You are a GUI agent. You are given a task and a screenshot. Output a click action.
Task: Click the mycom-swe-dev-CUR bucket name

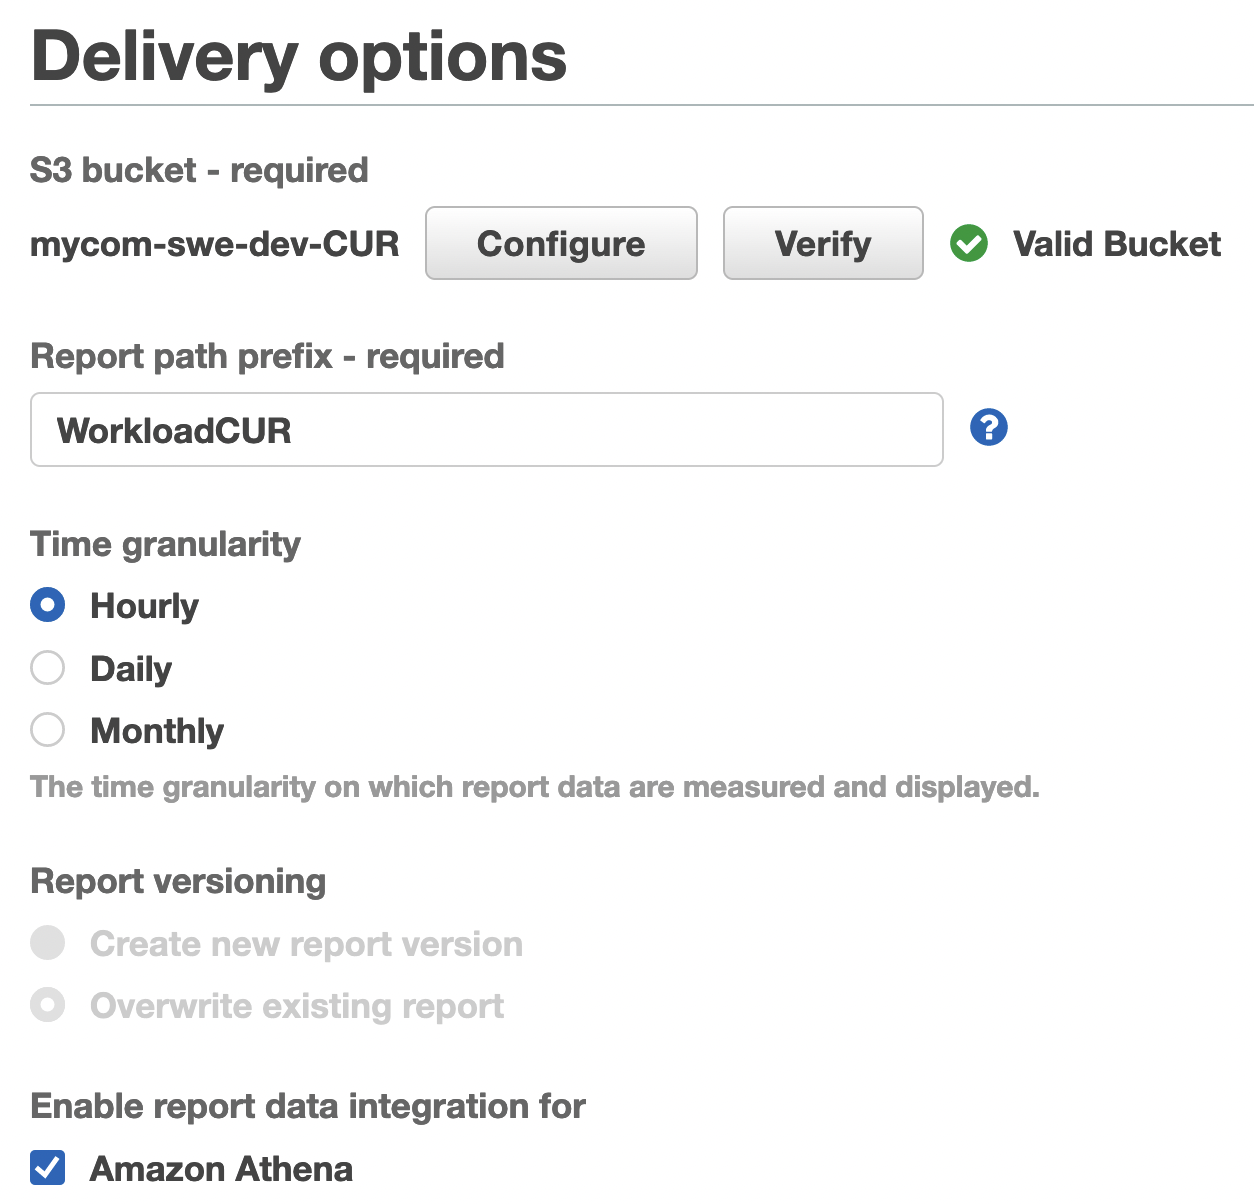click(x=214, y=243)
